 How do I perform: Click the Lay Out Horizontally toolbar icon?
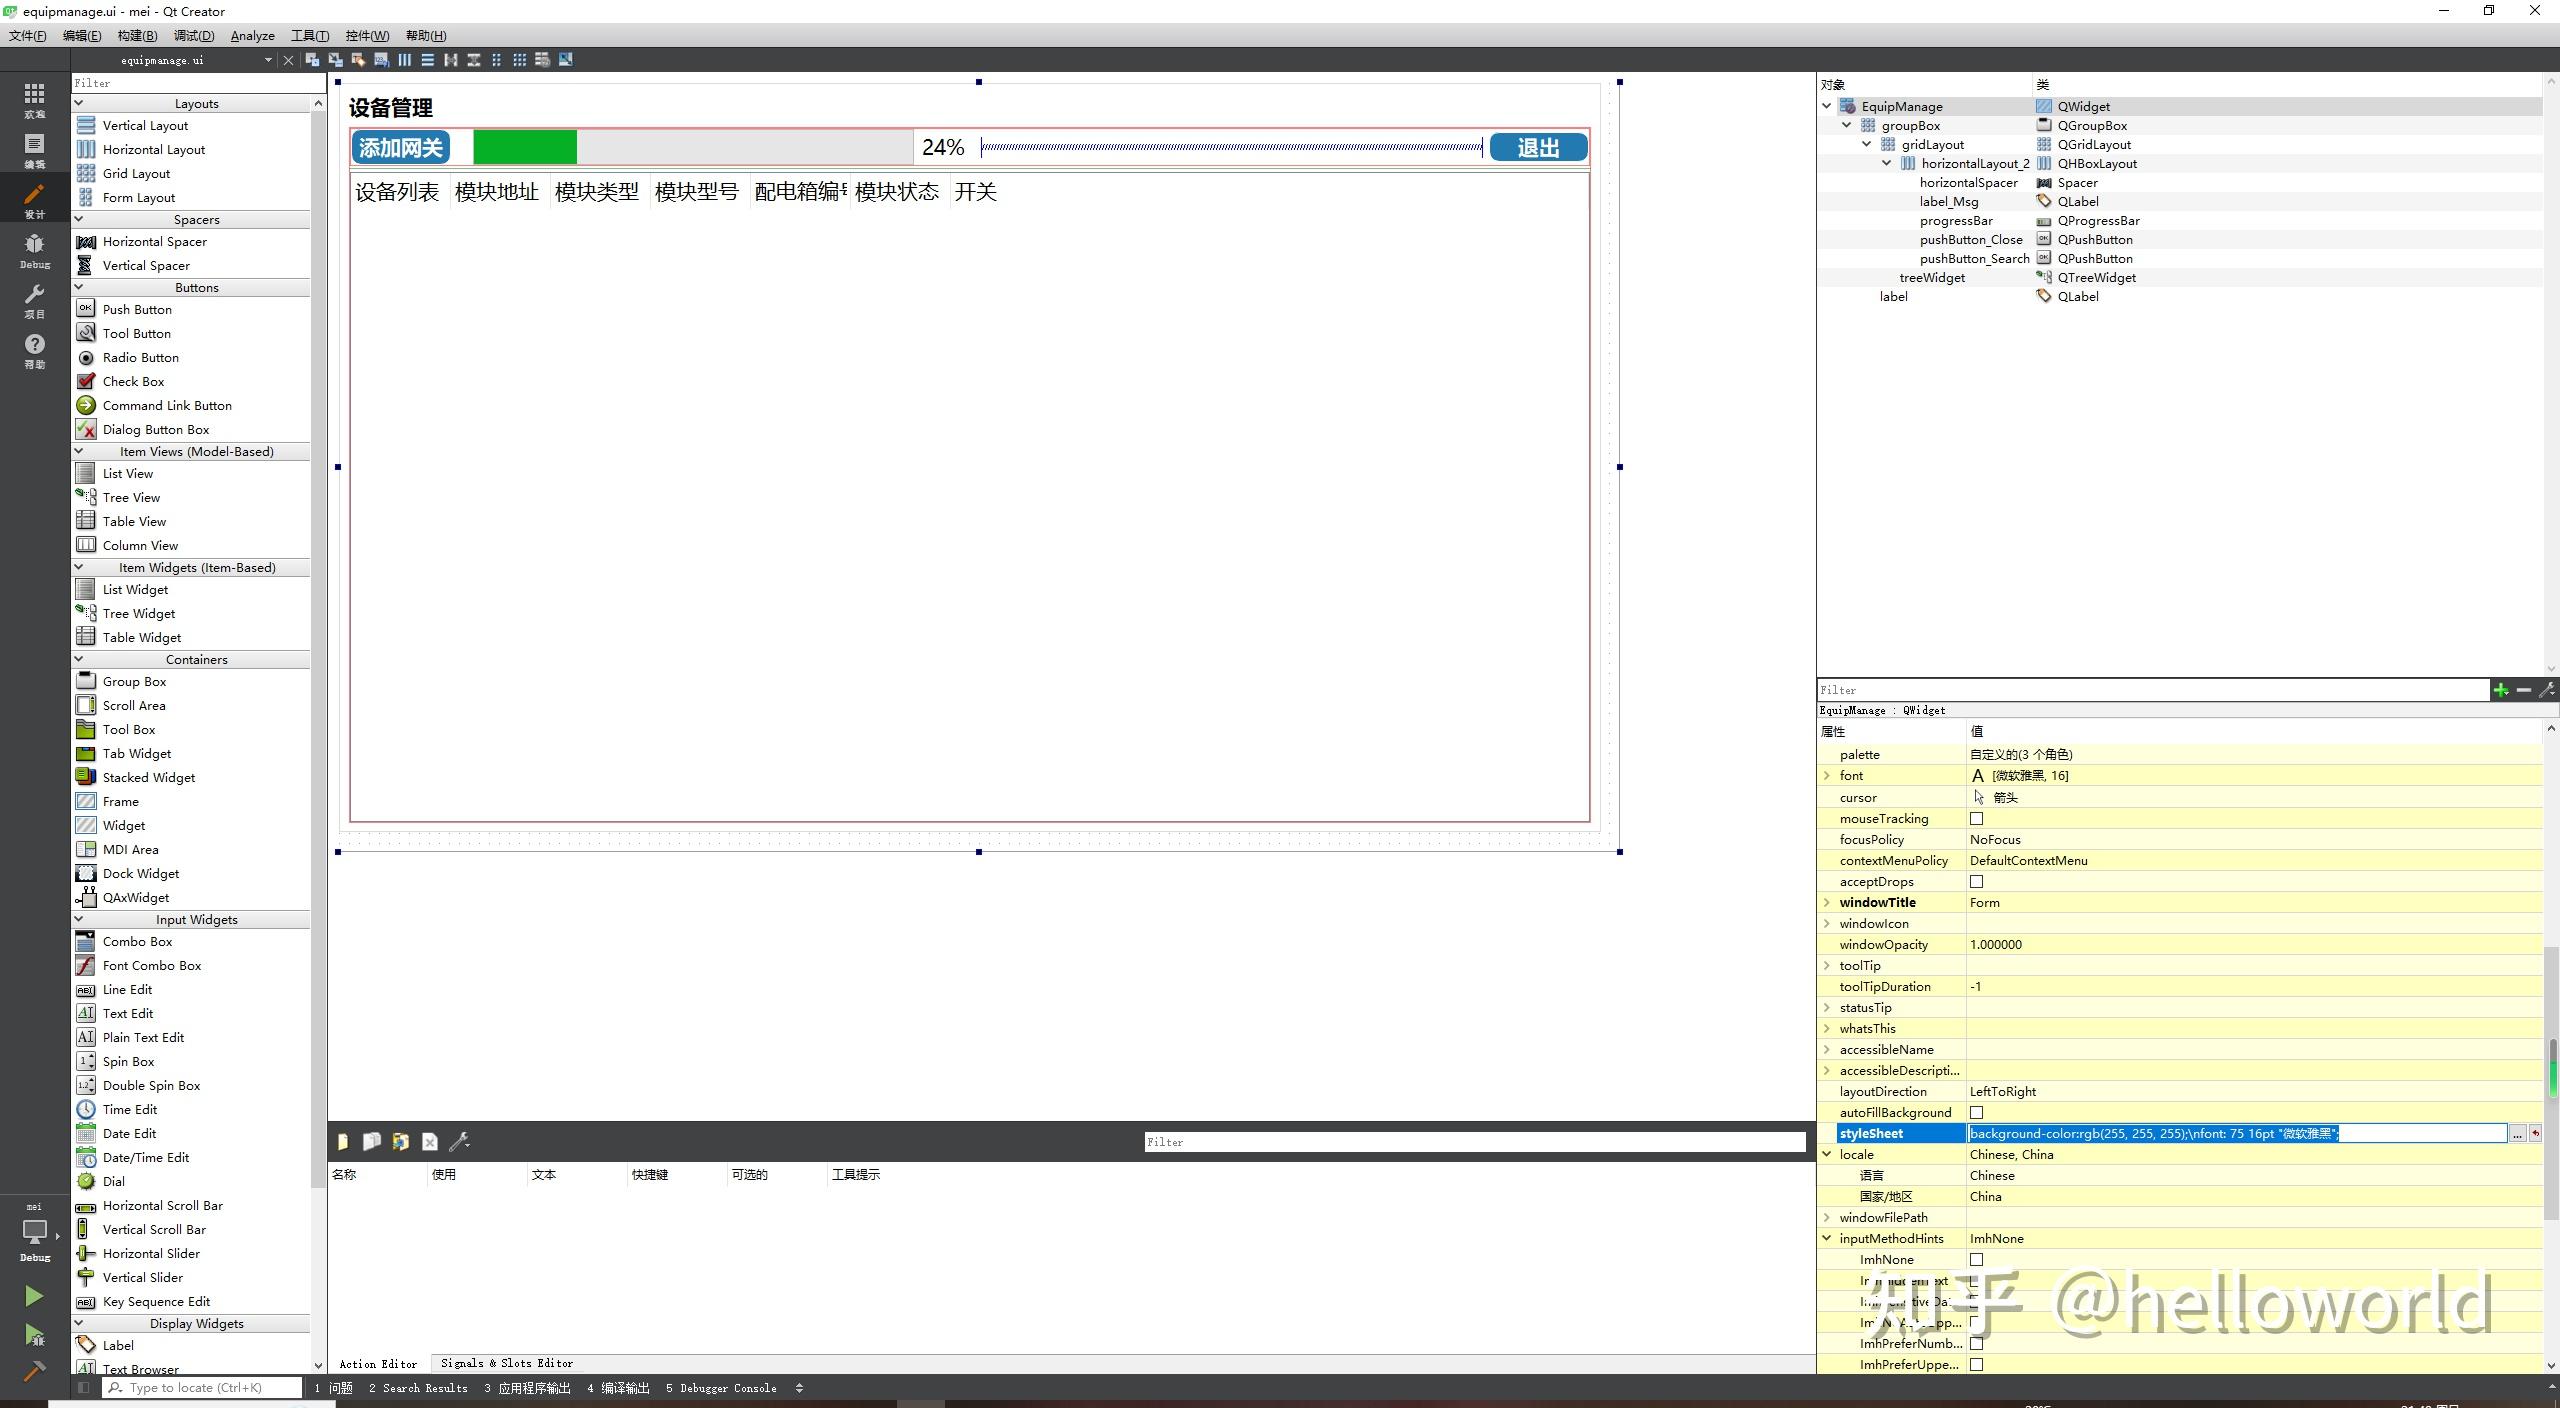tap(404, 60)
